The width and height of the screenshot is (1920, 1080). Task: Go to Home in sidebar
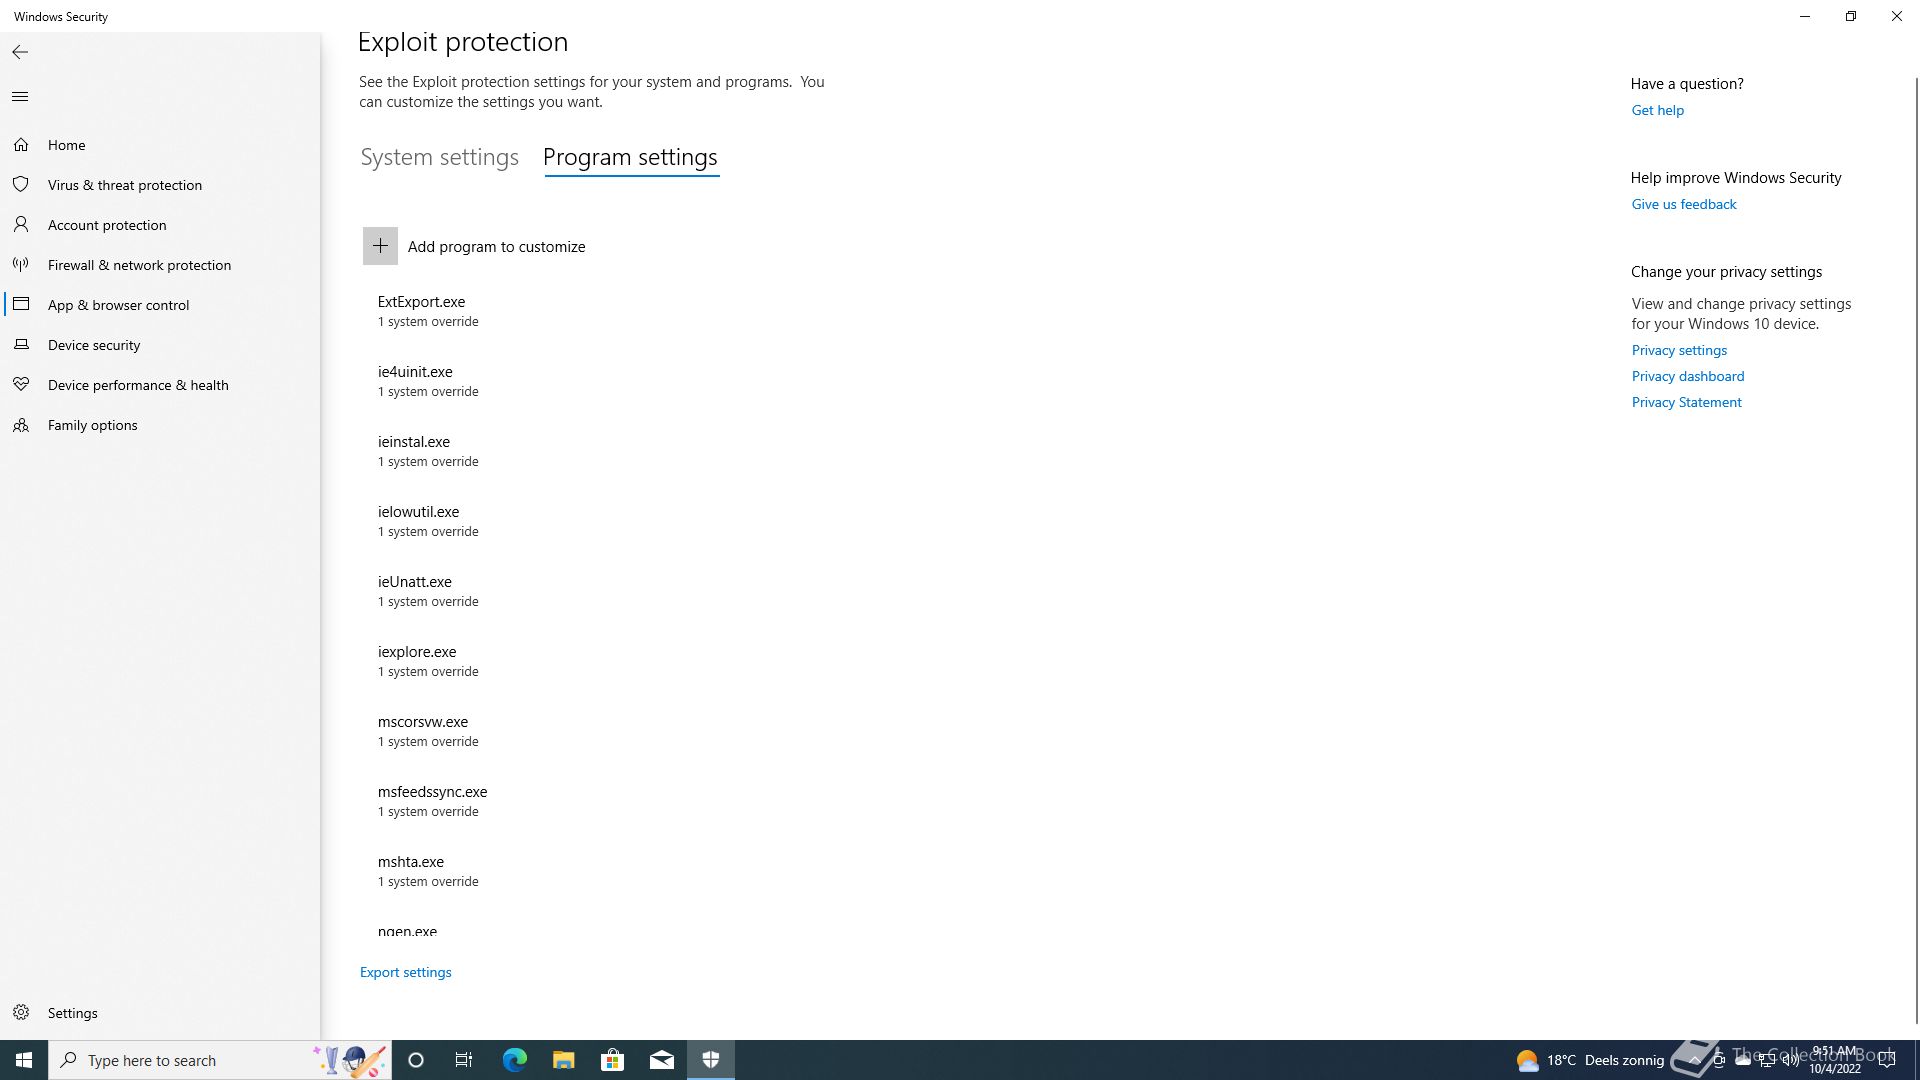67,145
